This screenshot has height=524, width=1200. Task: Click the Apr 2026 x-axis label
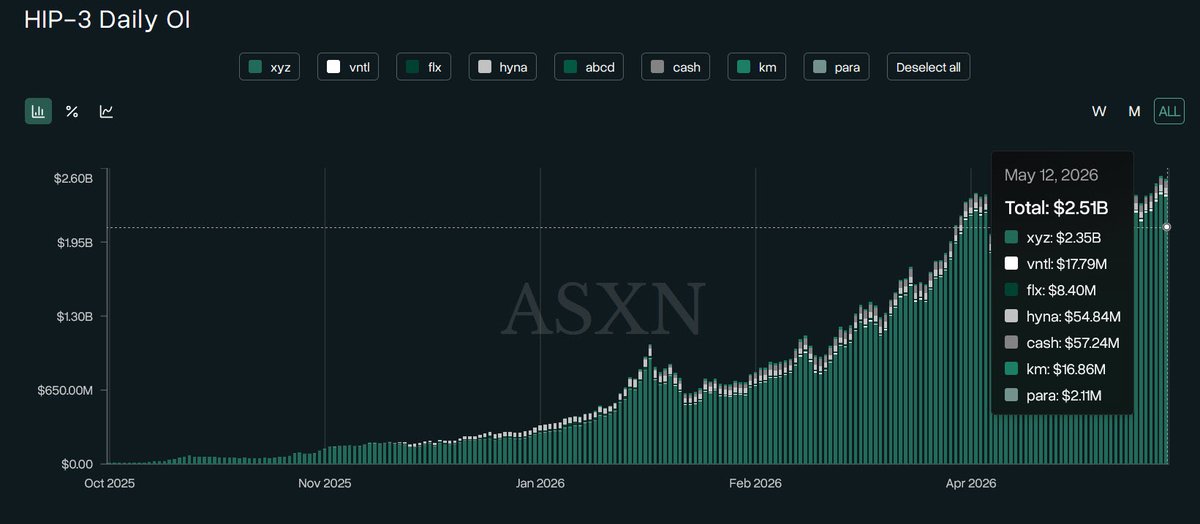(970, 483)
